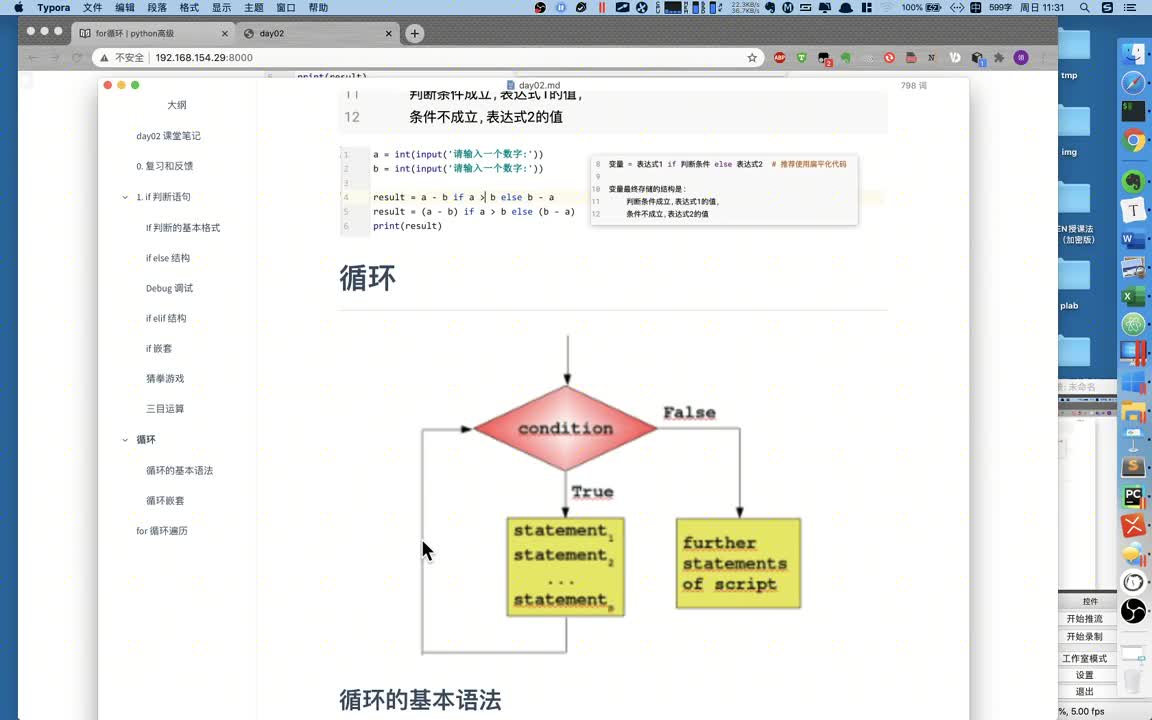Open the Typora app menu
Image resolution: width=1152 pixels, height=720 pixels.
tap(54, 7)
